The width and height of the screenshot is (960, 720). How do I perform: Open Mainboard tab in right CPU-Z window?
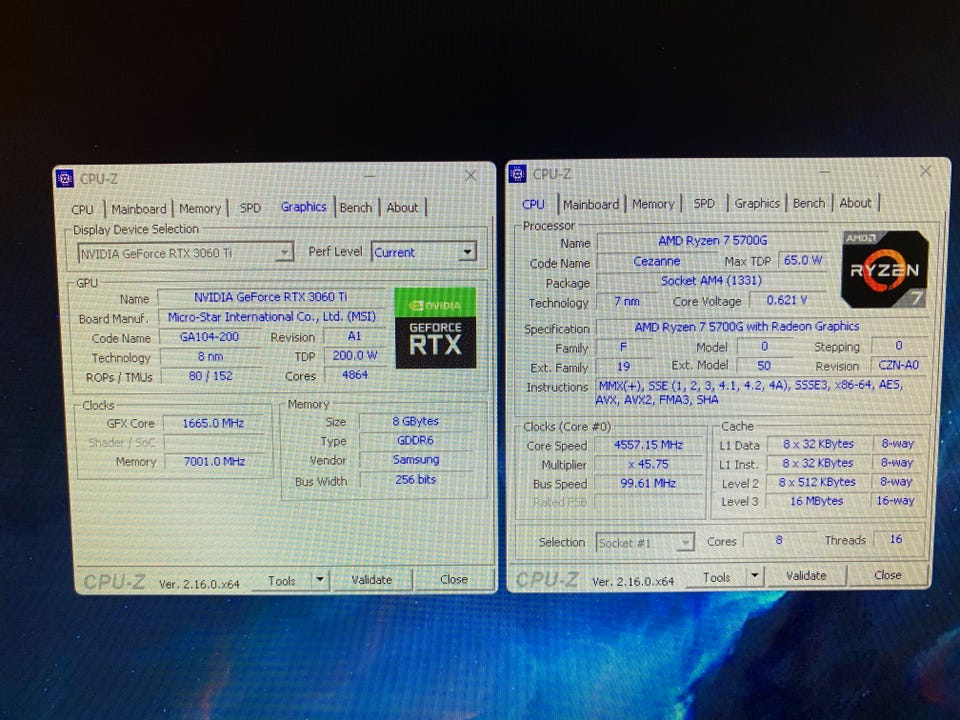click(591, 204)
